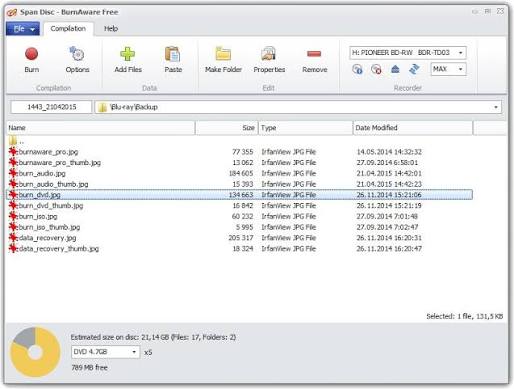Show disc info icon in Recorder group
Image resolution: width=514 pixels, height=389 pixels.
(357, 69)
